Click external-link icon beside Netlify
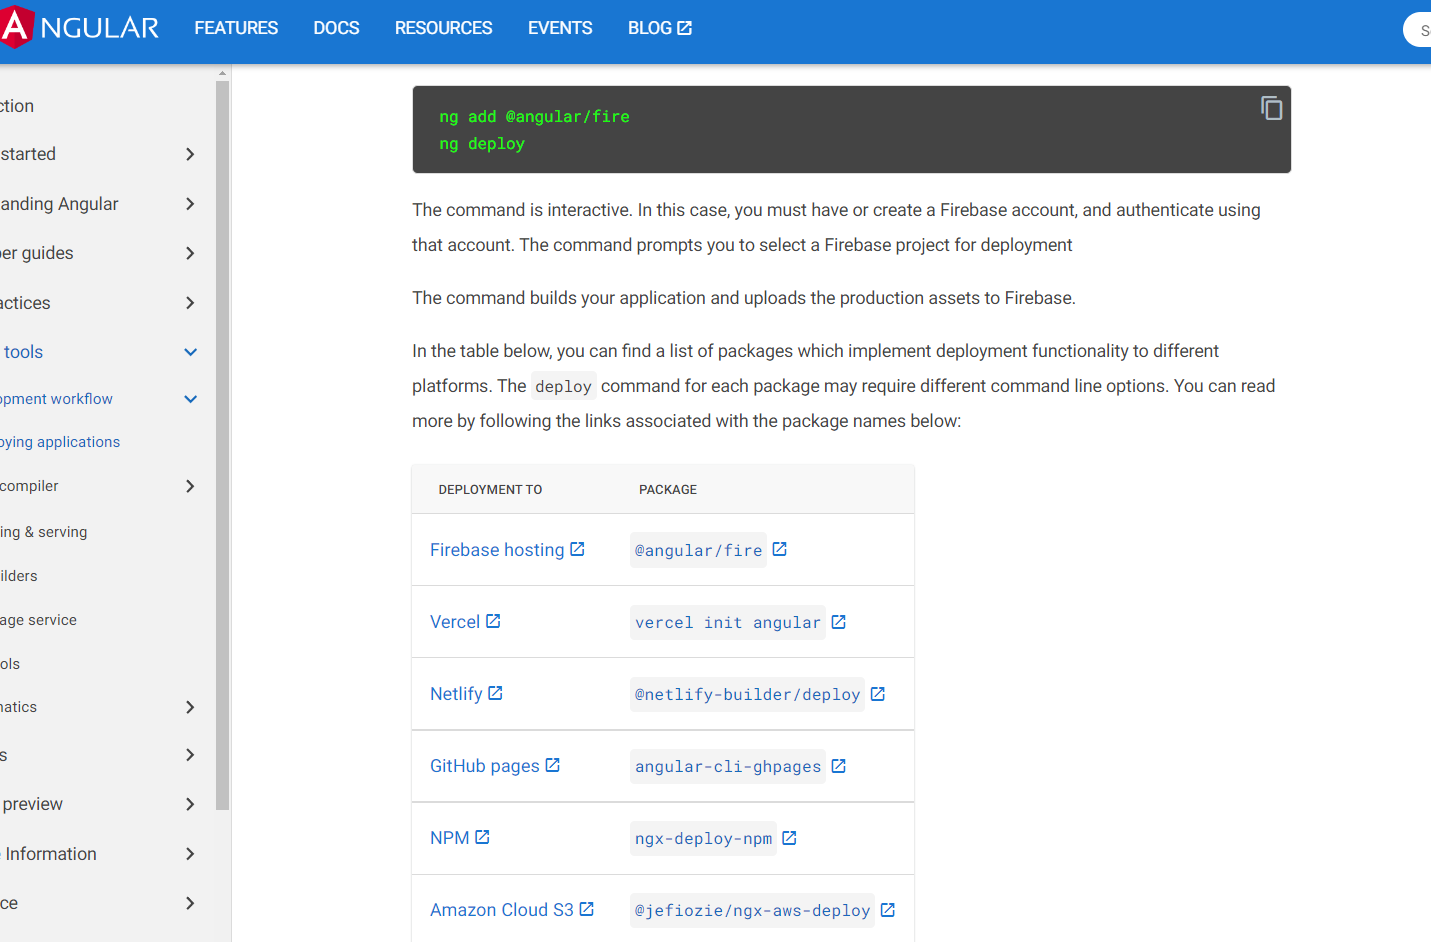Image resolution: width=1431 pixels, height=942 pixels. point(495,693)
